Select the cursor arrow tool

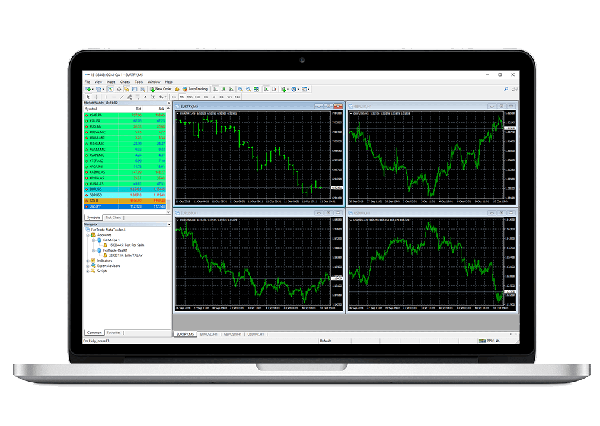coord(88,96)
